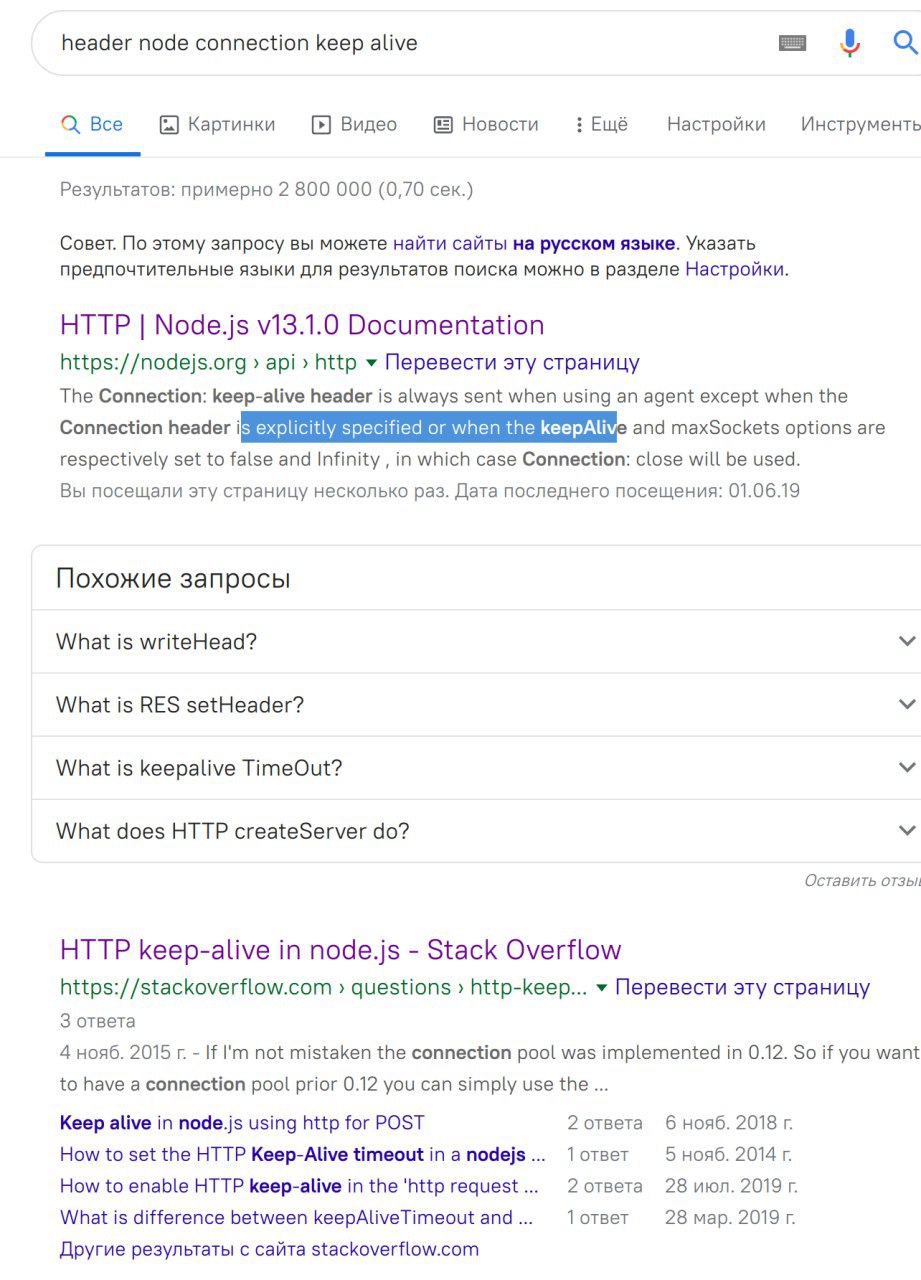Click the Похожие запросы heading
This screenshot has height=1280, width=921.
pos(173,578)
